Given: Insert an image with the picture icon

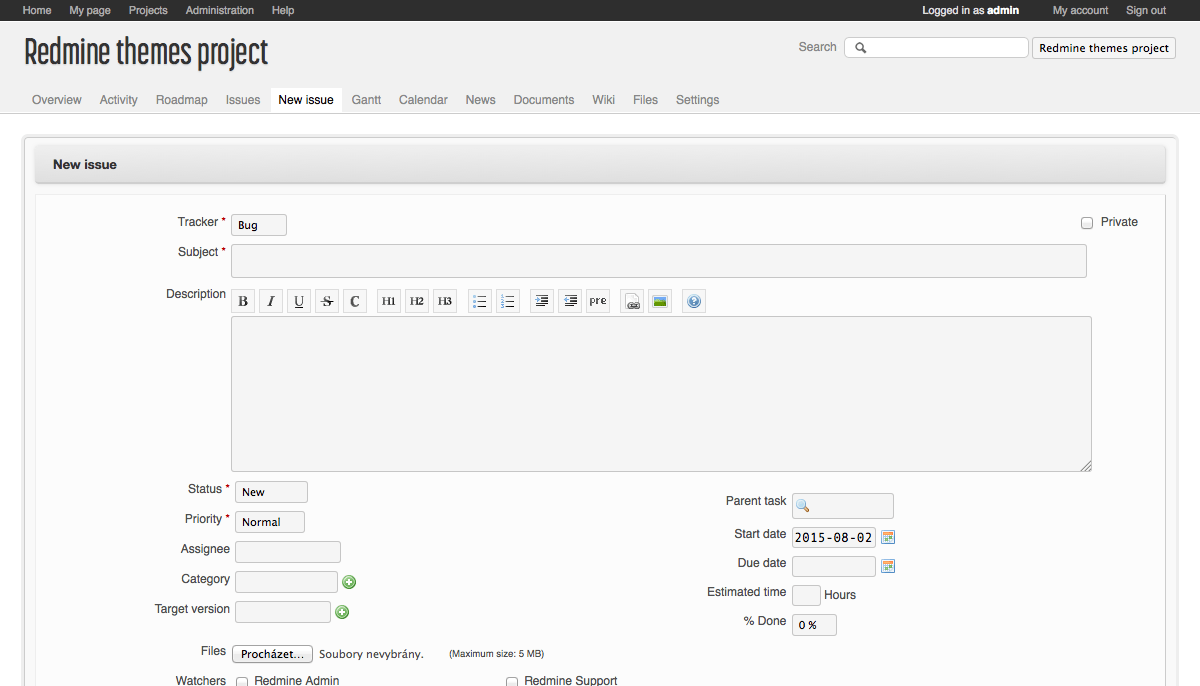Looking at the screenshot, I should [x=660, y=301].
